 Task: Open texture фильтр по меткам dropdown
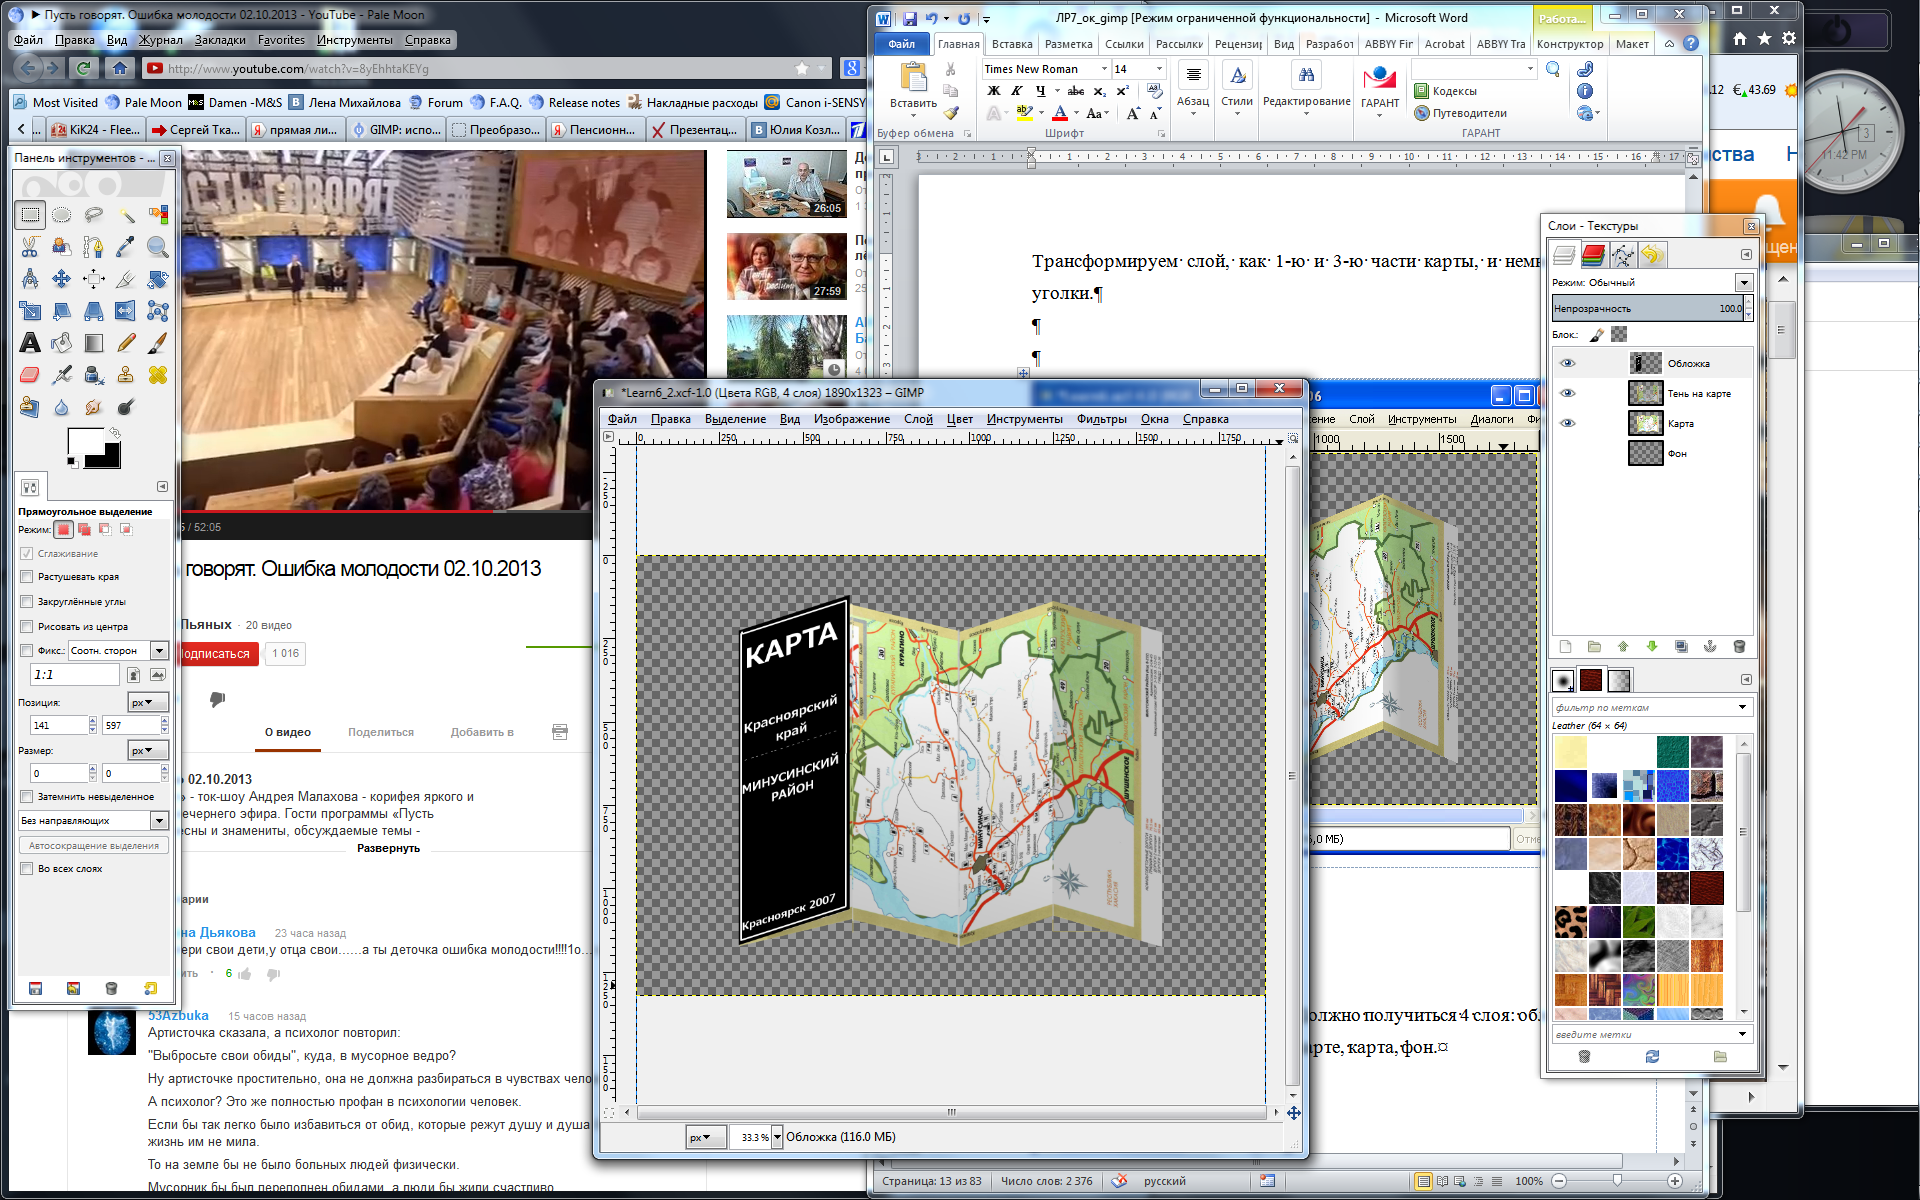pos(1742,707)
